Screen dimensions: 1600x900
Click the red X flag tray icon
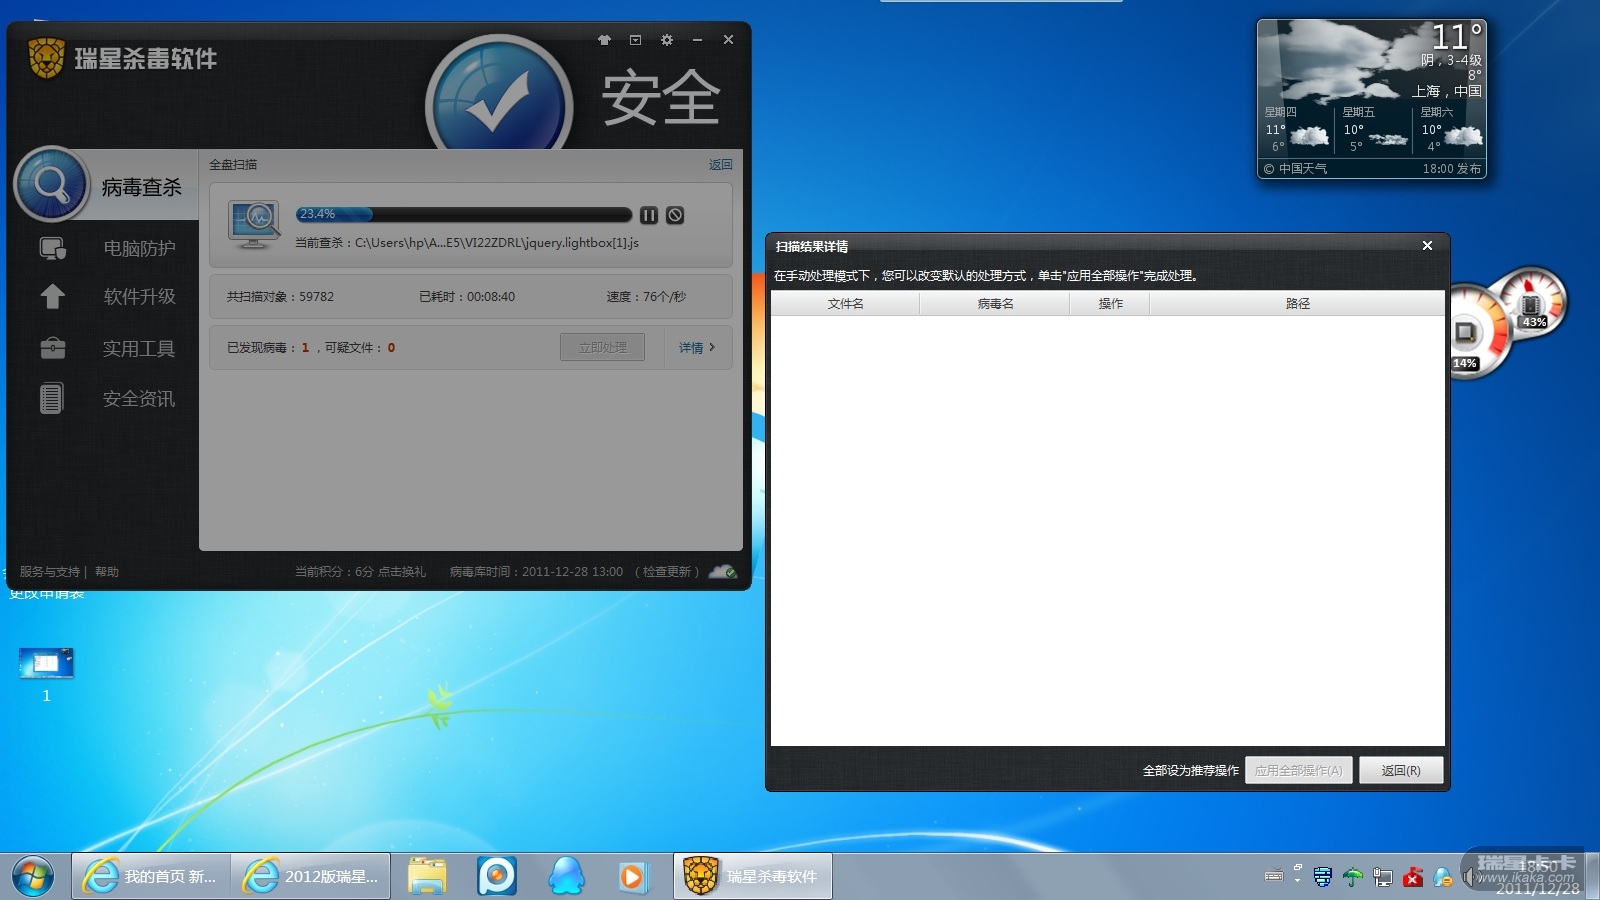pyautogui.click(x=1413, y=877)
